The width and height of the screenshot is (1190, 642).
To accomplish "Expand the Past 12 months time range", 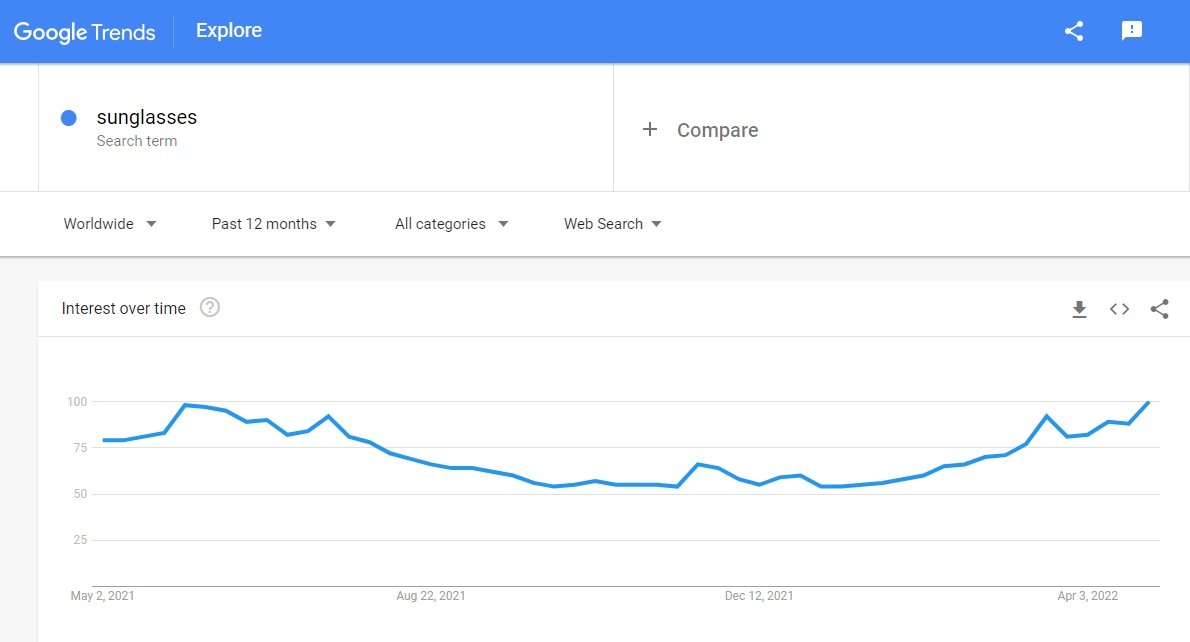I will pyautogui.click(x=273, y=224).
